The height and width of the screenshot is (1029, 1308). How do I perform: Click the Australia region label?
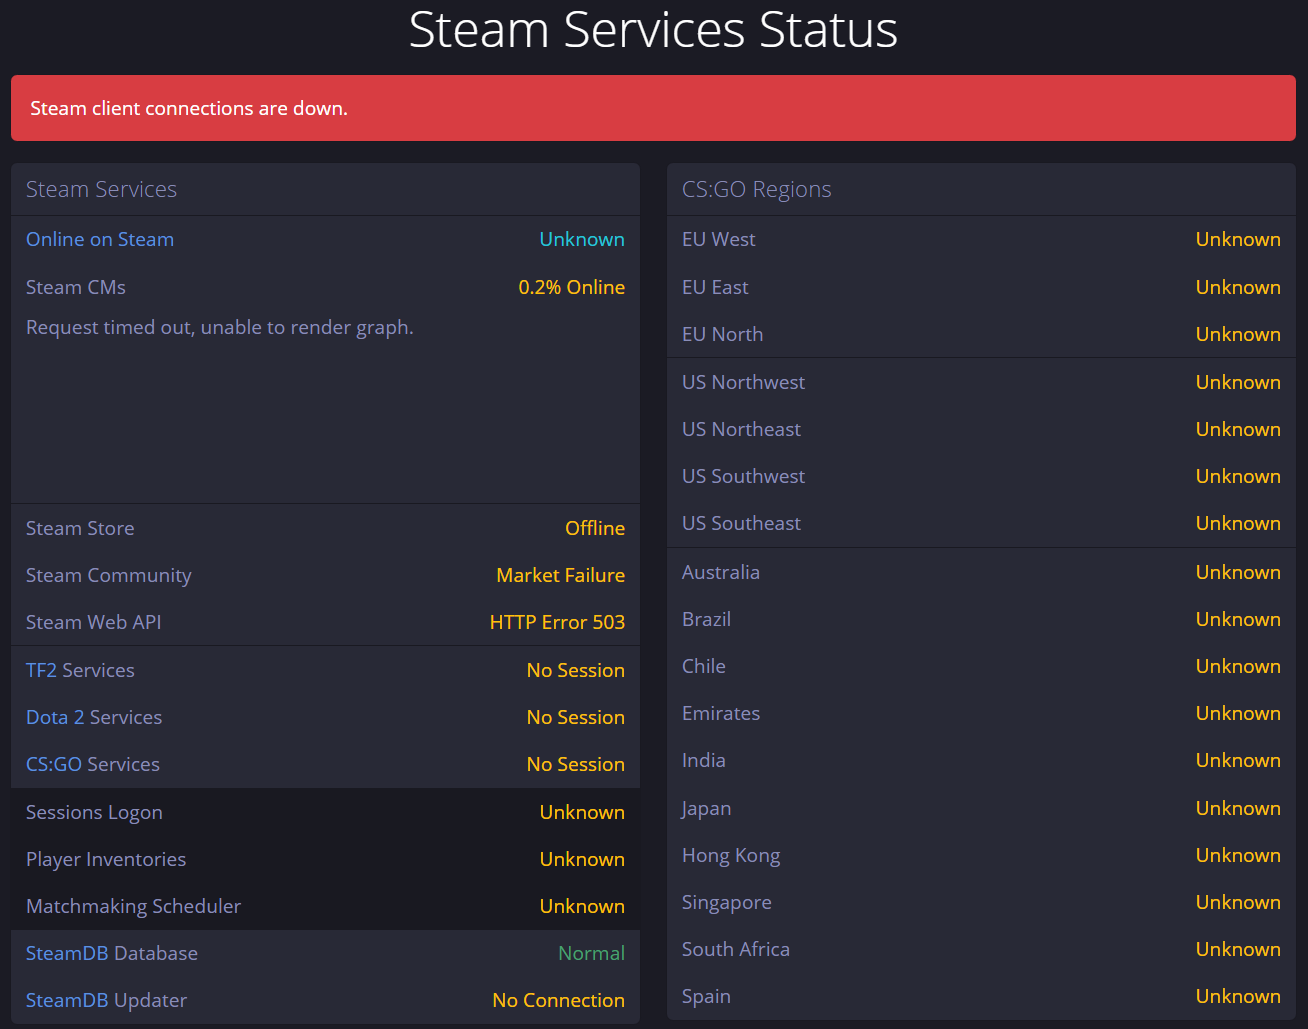(721, 572)
